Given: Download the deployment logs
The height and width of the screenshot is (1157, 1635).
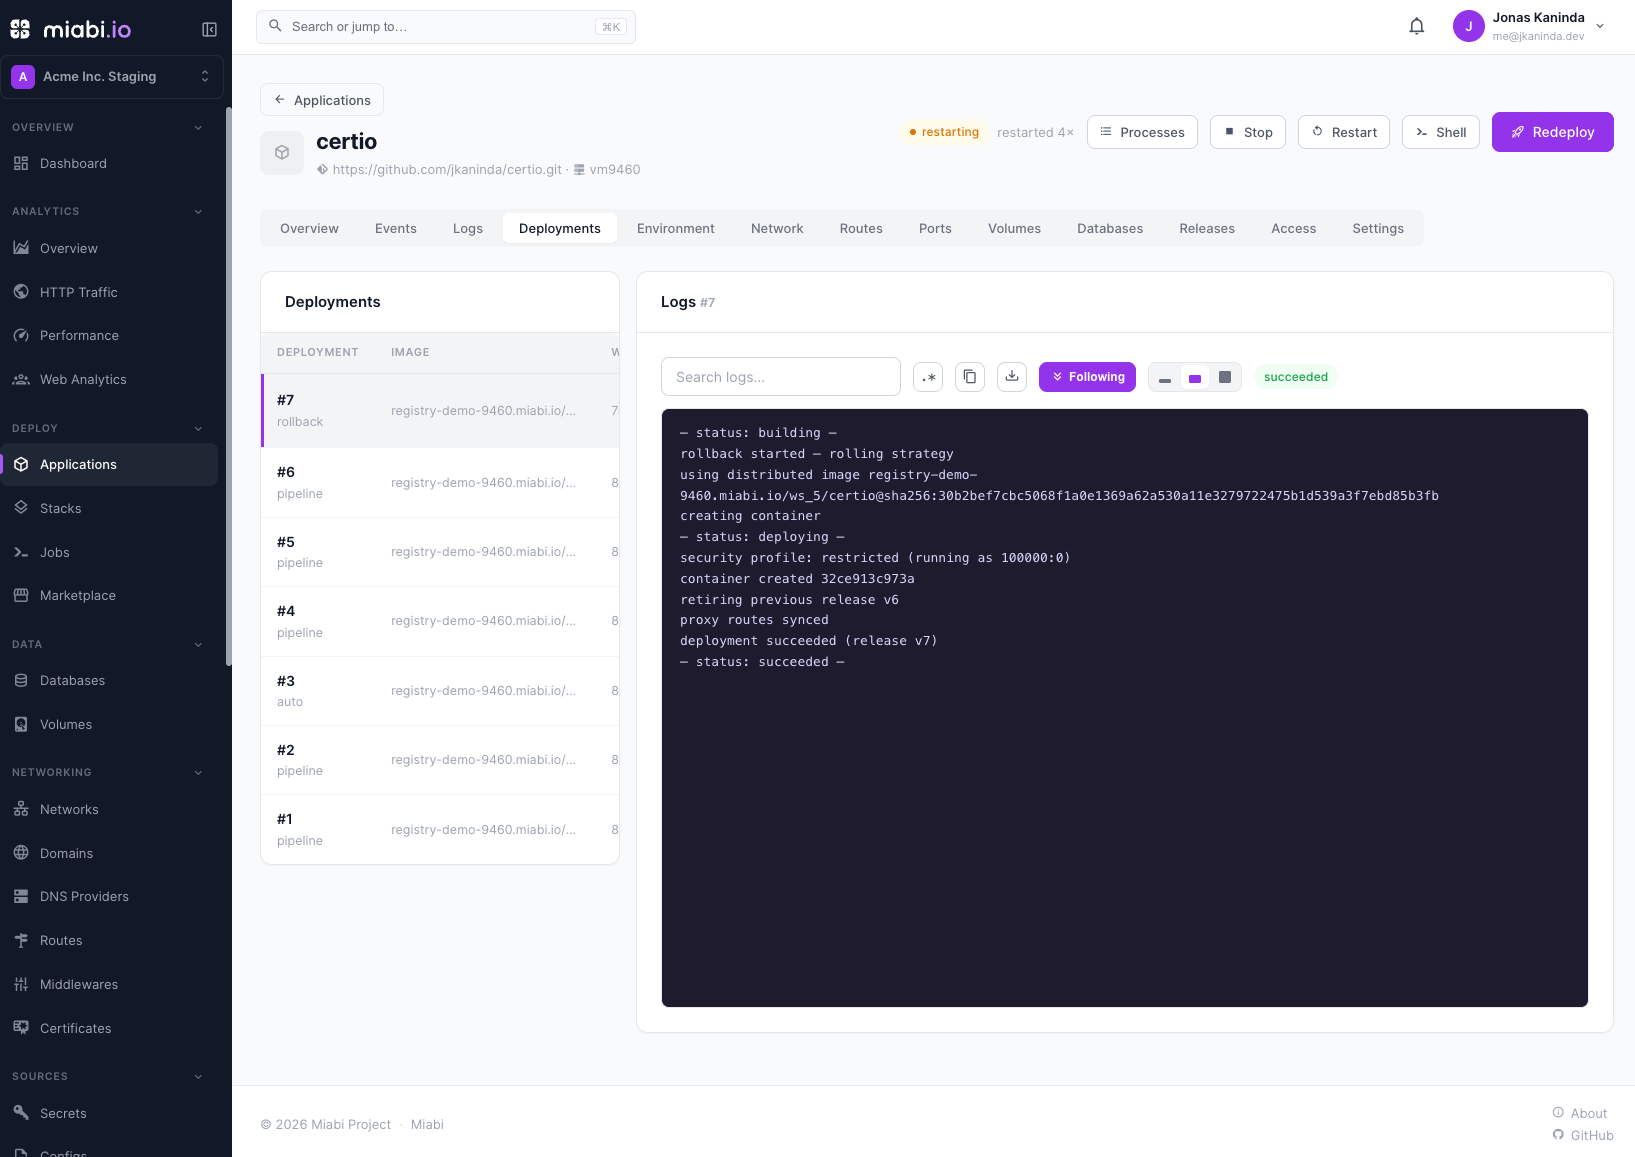Looking at the screenshot, I should tap(1012, 377).
